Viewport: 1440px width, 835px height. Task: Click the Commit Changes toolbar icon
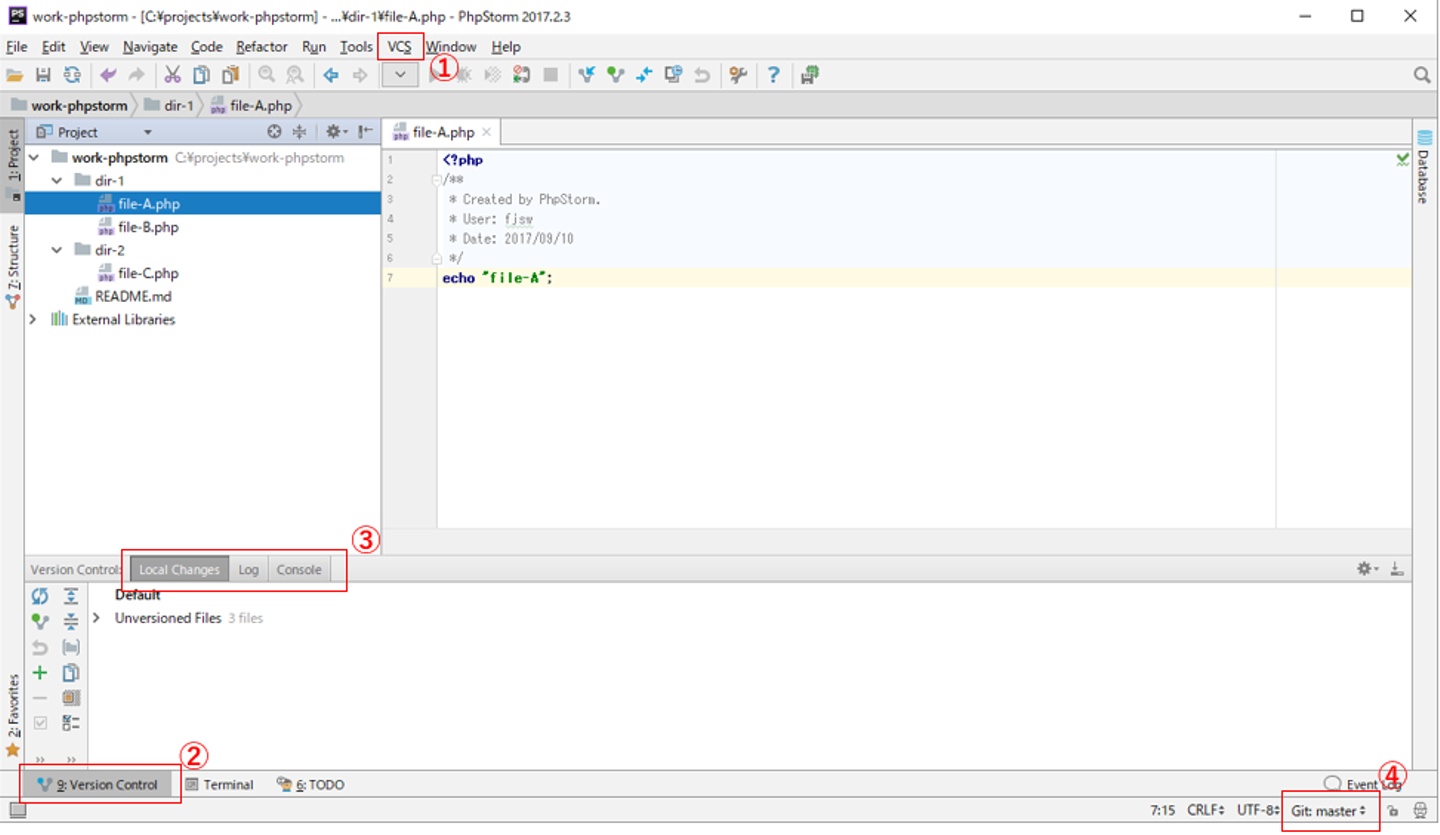point(615,75)
